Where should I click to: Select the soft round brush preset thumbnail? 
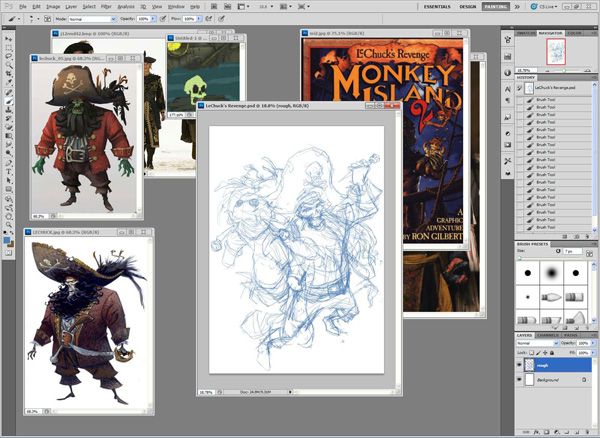[551, 273]
